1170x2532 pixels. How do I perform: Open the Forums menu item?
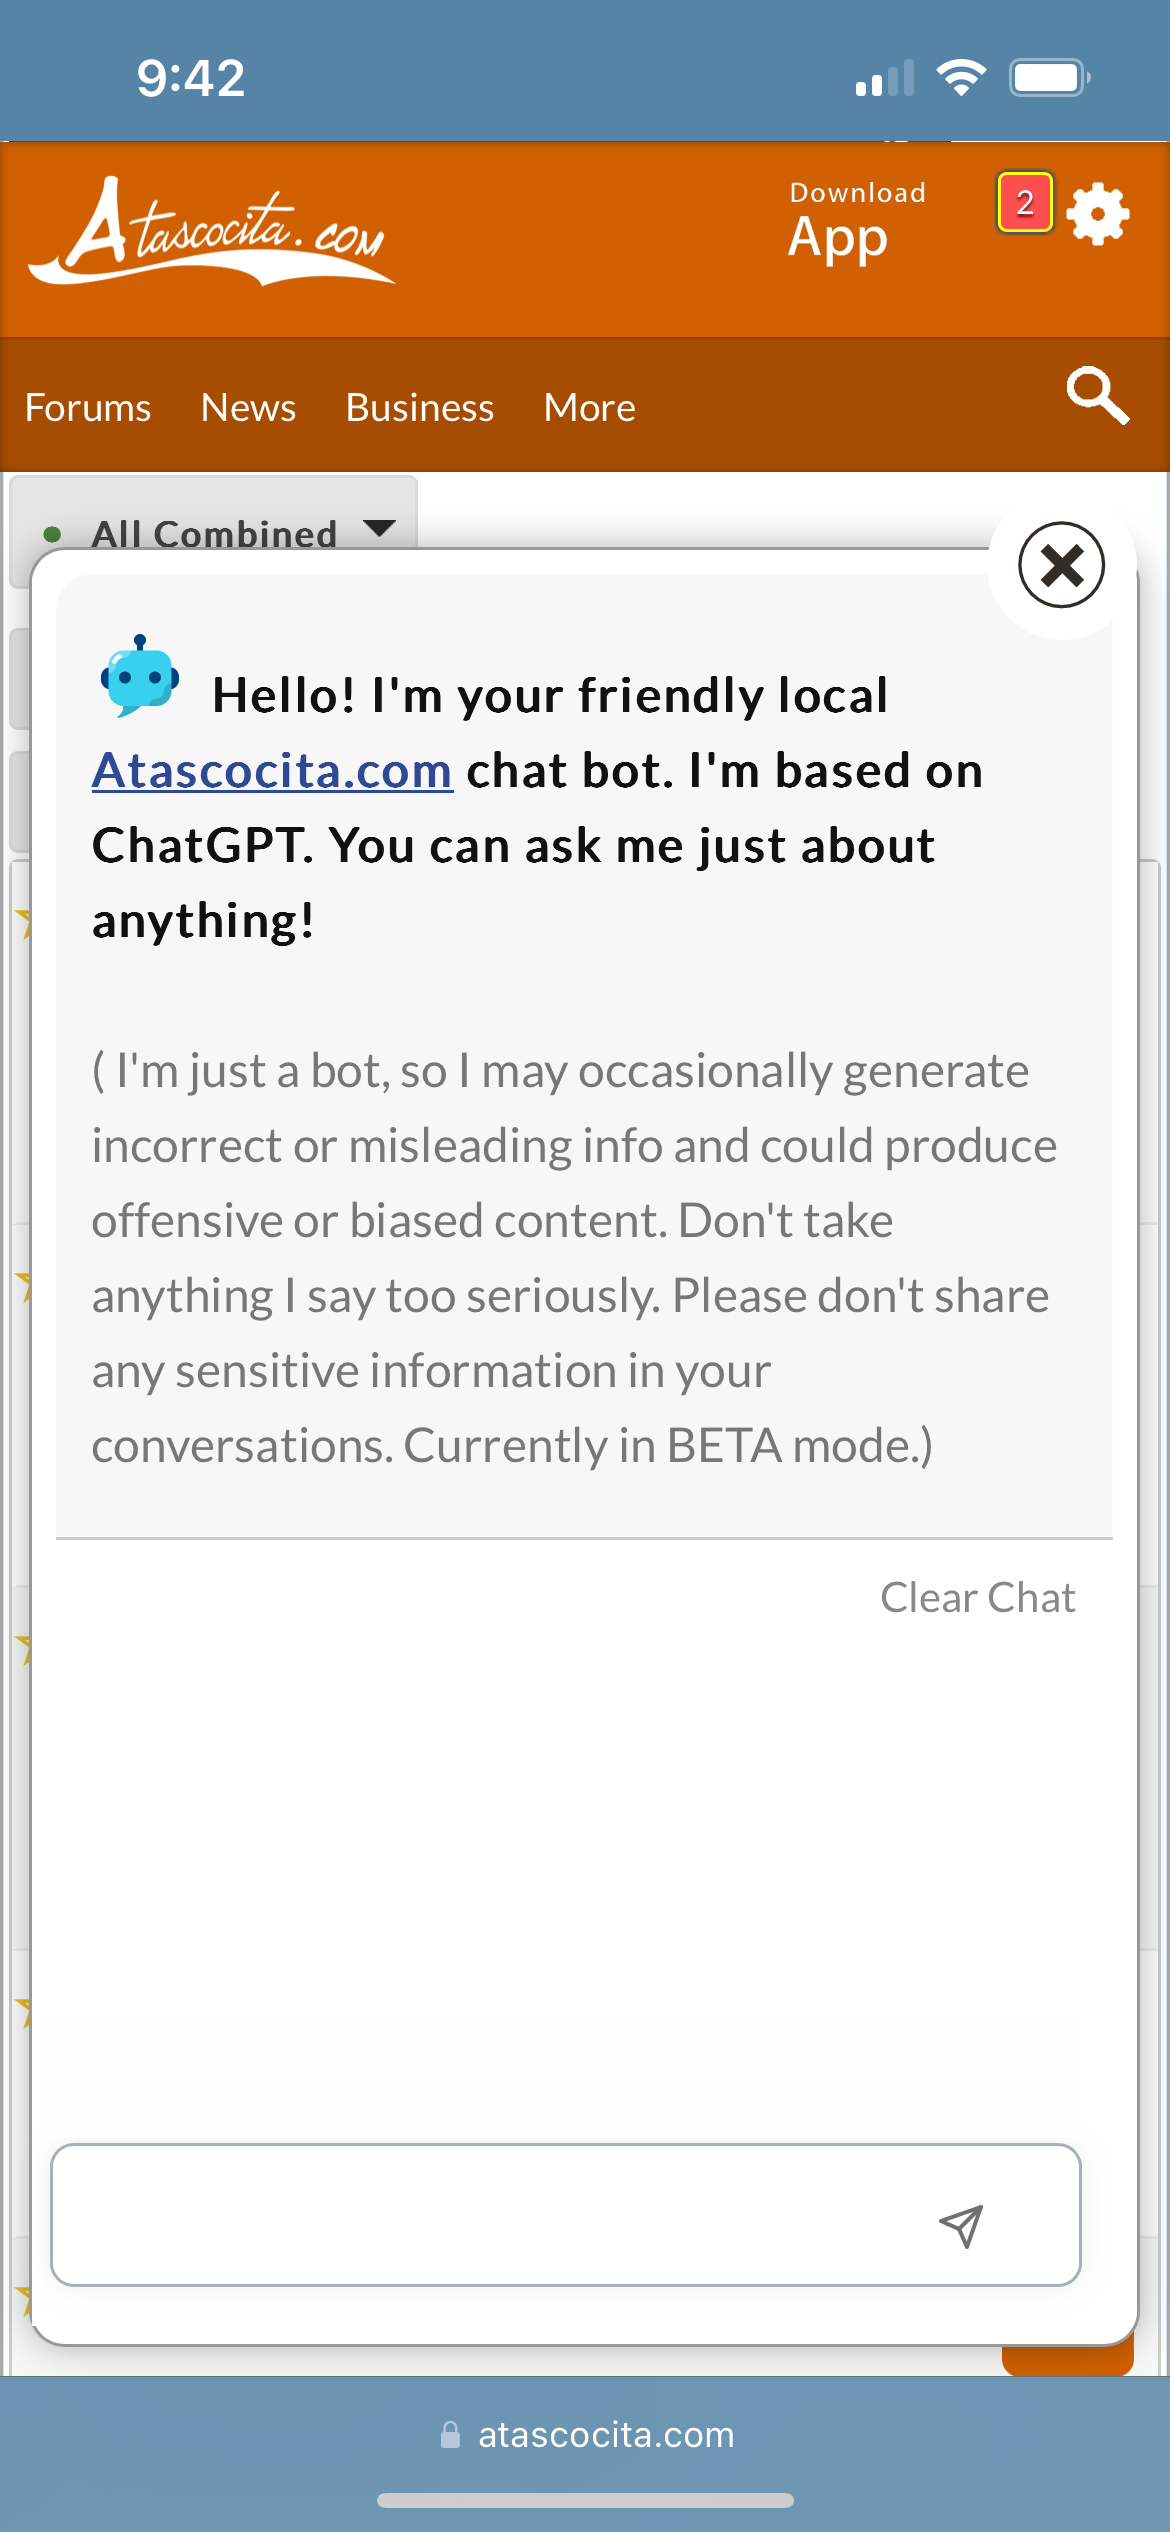88,408
